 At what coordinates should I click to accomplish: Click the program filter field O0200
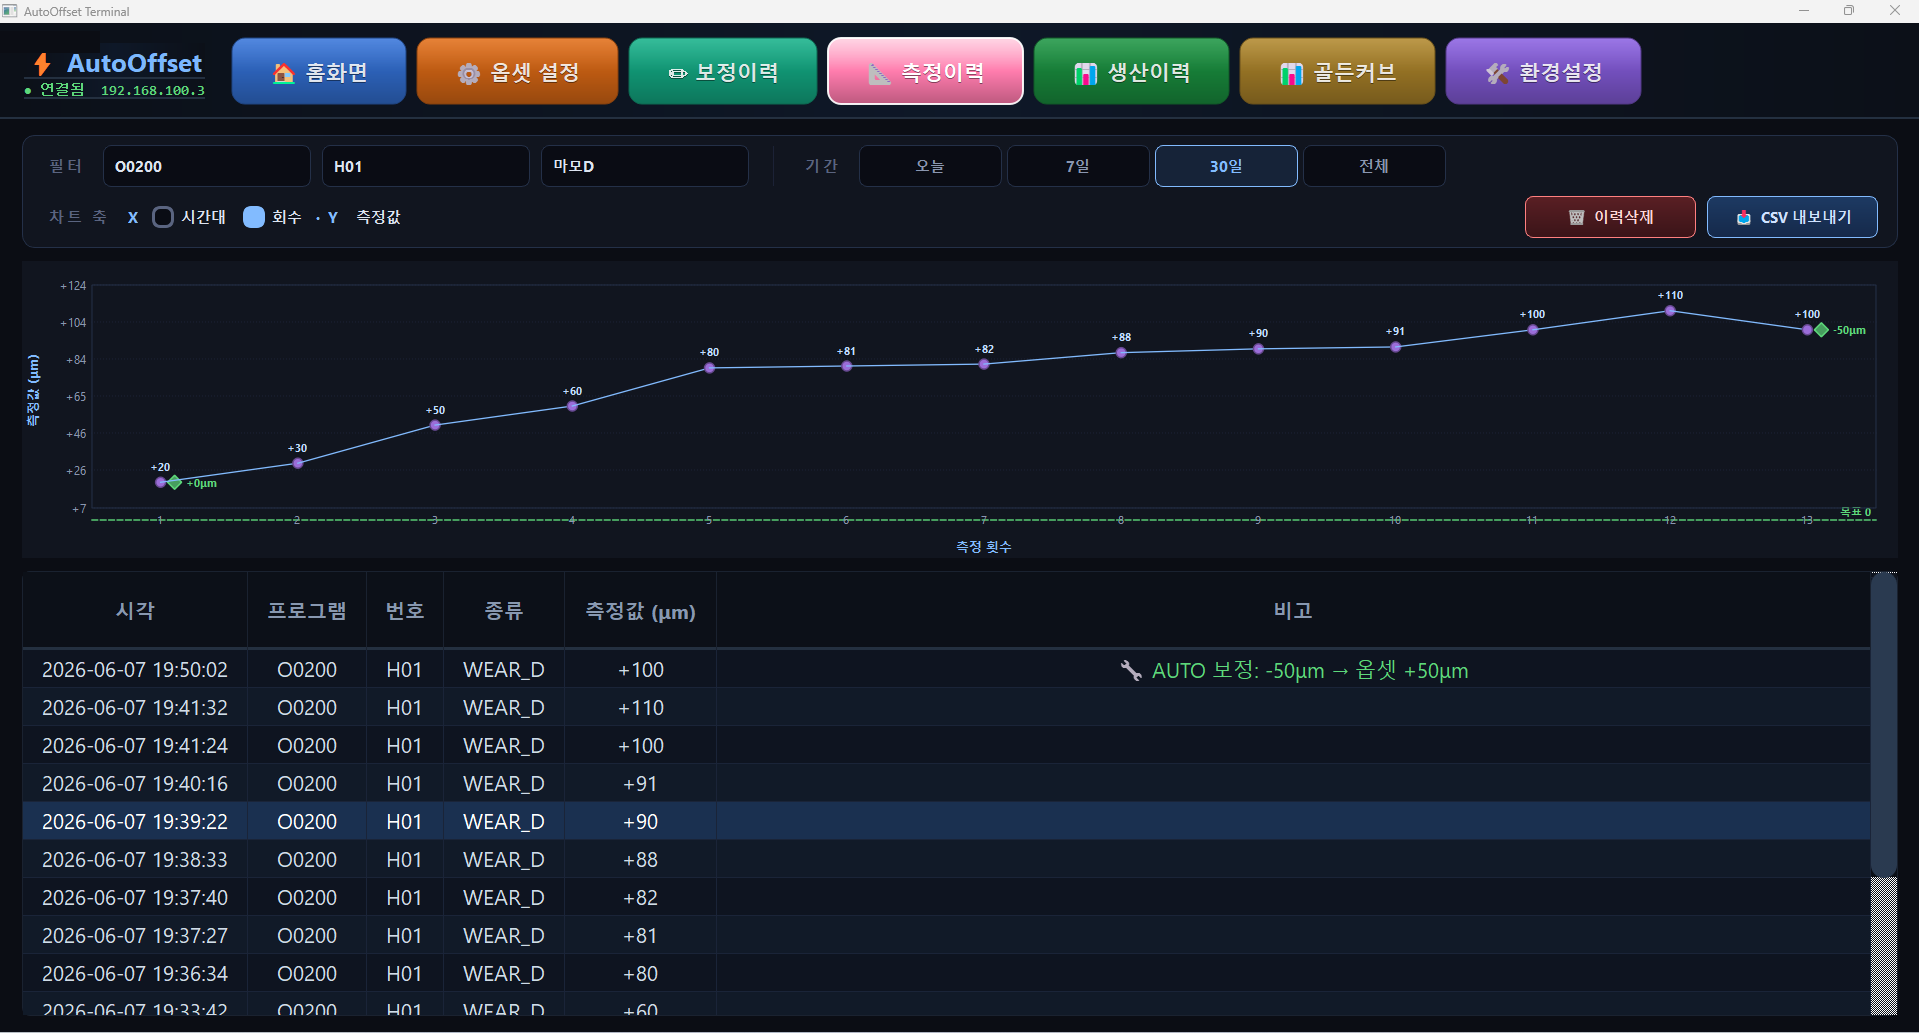[x=207, y=166]
